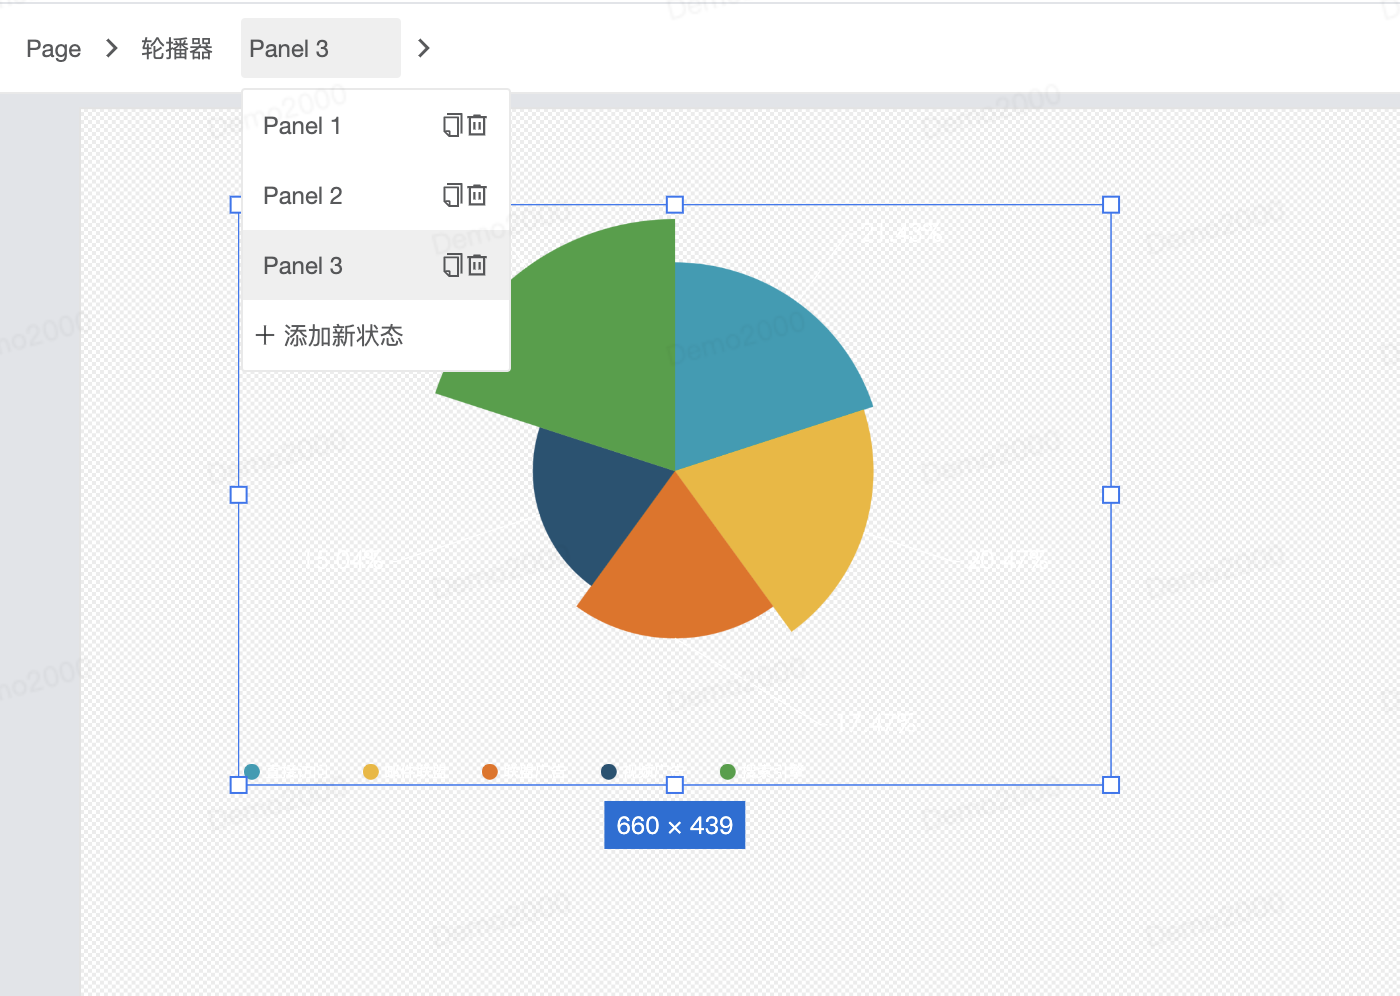Copy Panel 1 using its duplicate icon
Viewport: 1400px width, 996px height.
pos(452,125)
